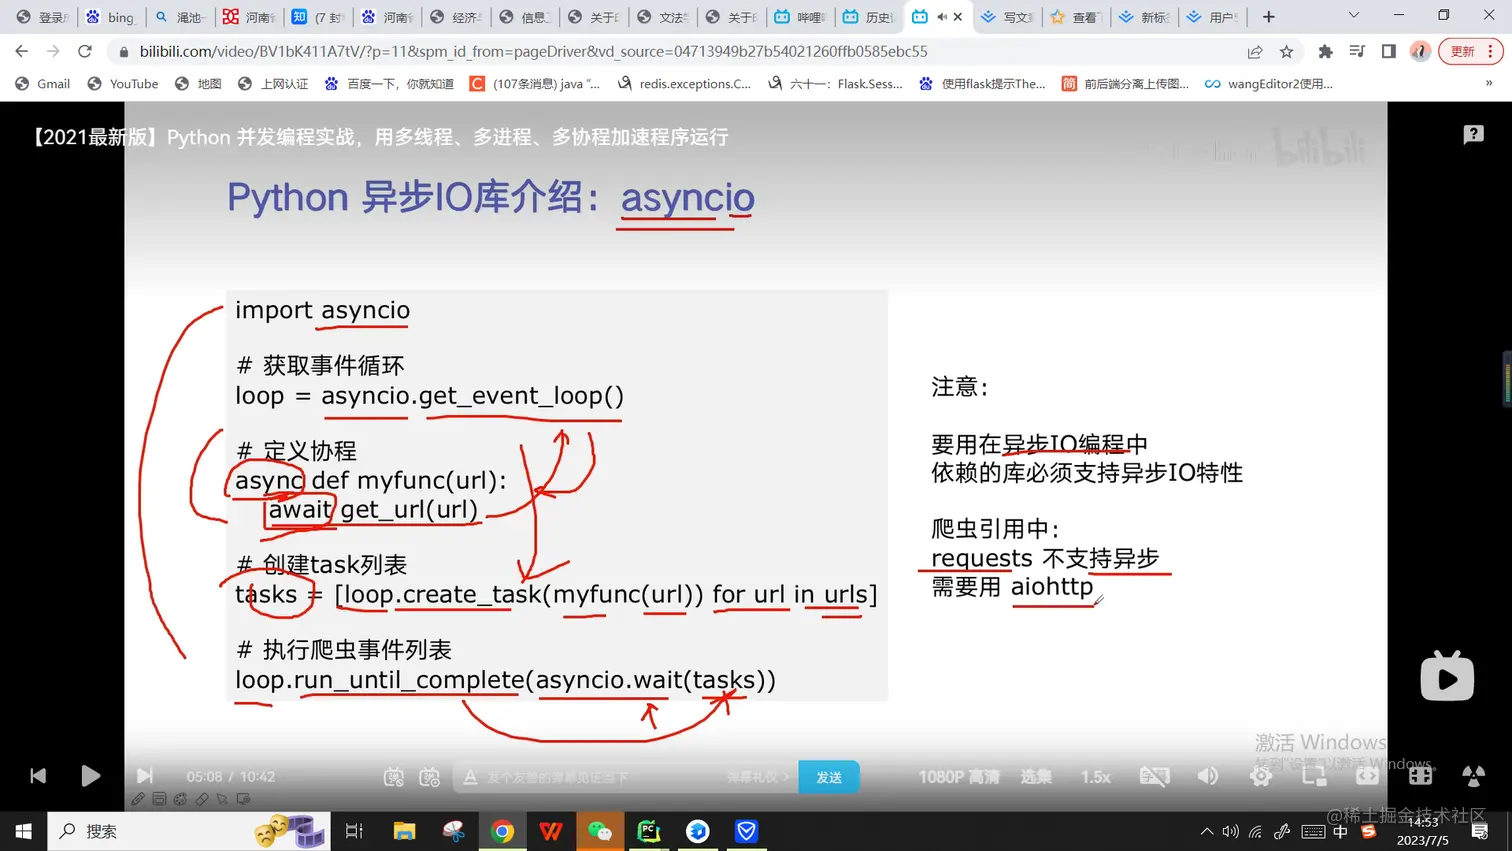This screenshot has height=851, width=1512.
Task: Open danmaku settings next to the danmaku toggle
Action: point(430,777)
